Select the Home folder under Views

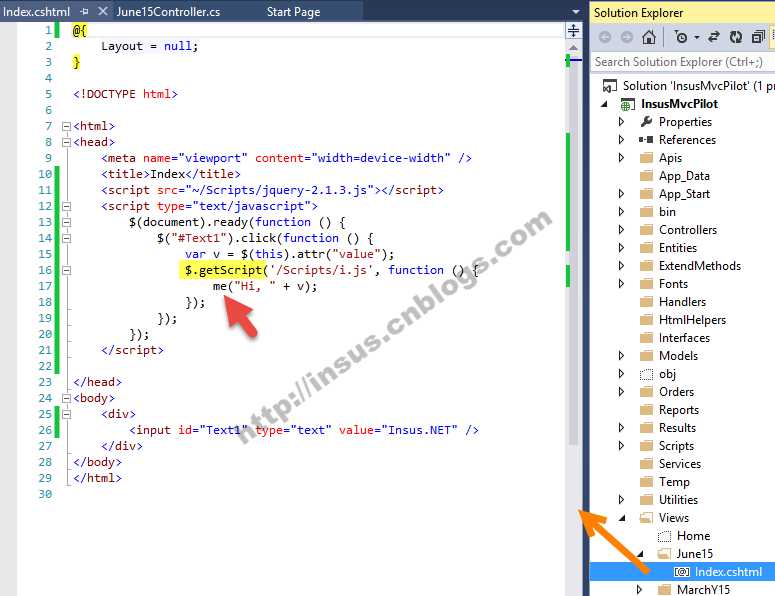pyautogui.click(x=693, y=536)
